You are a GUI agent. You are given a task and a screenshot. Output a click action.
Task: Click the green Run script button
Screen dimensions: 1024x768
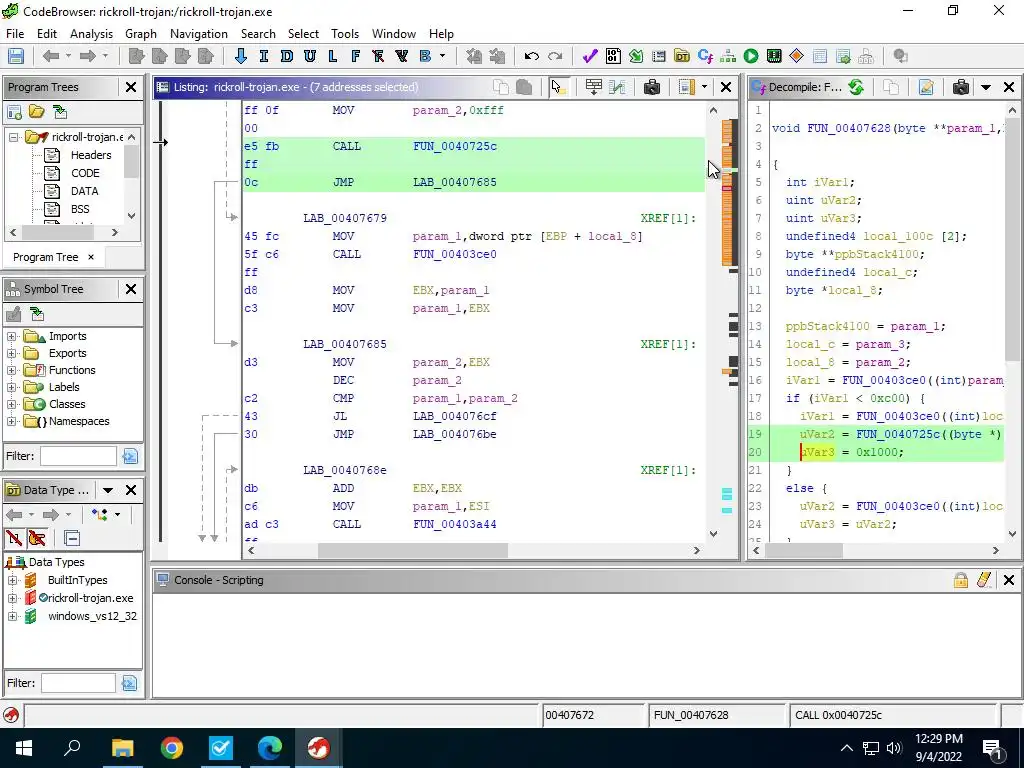750,57
